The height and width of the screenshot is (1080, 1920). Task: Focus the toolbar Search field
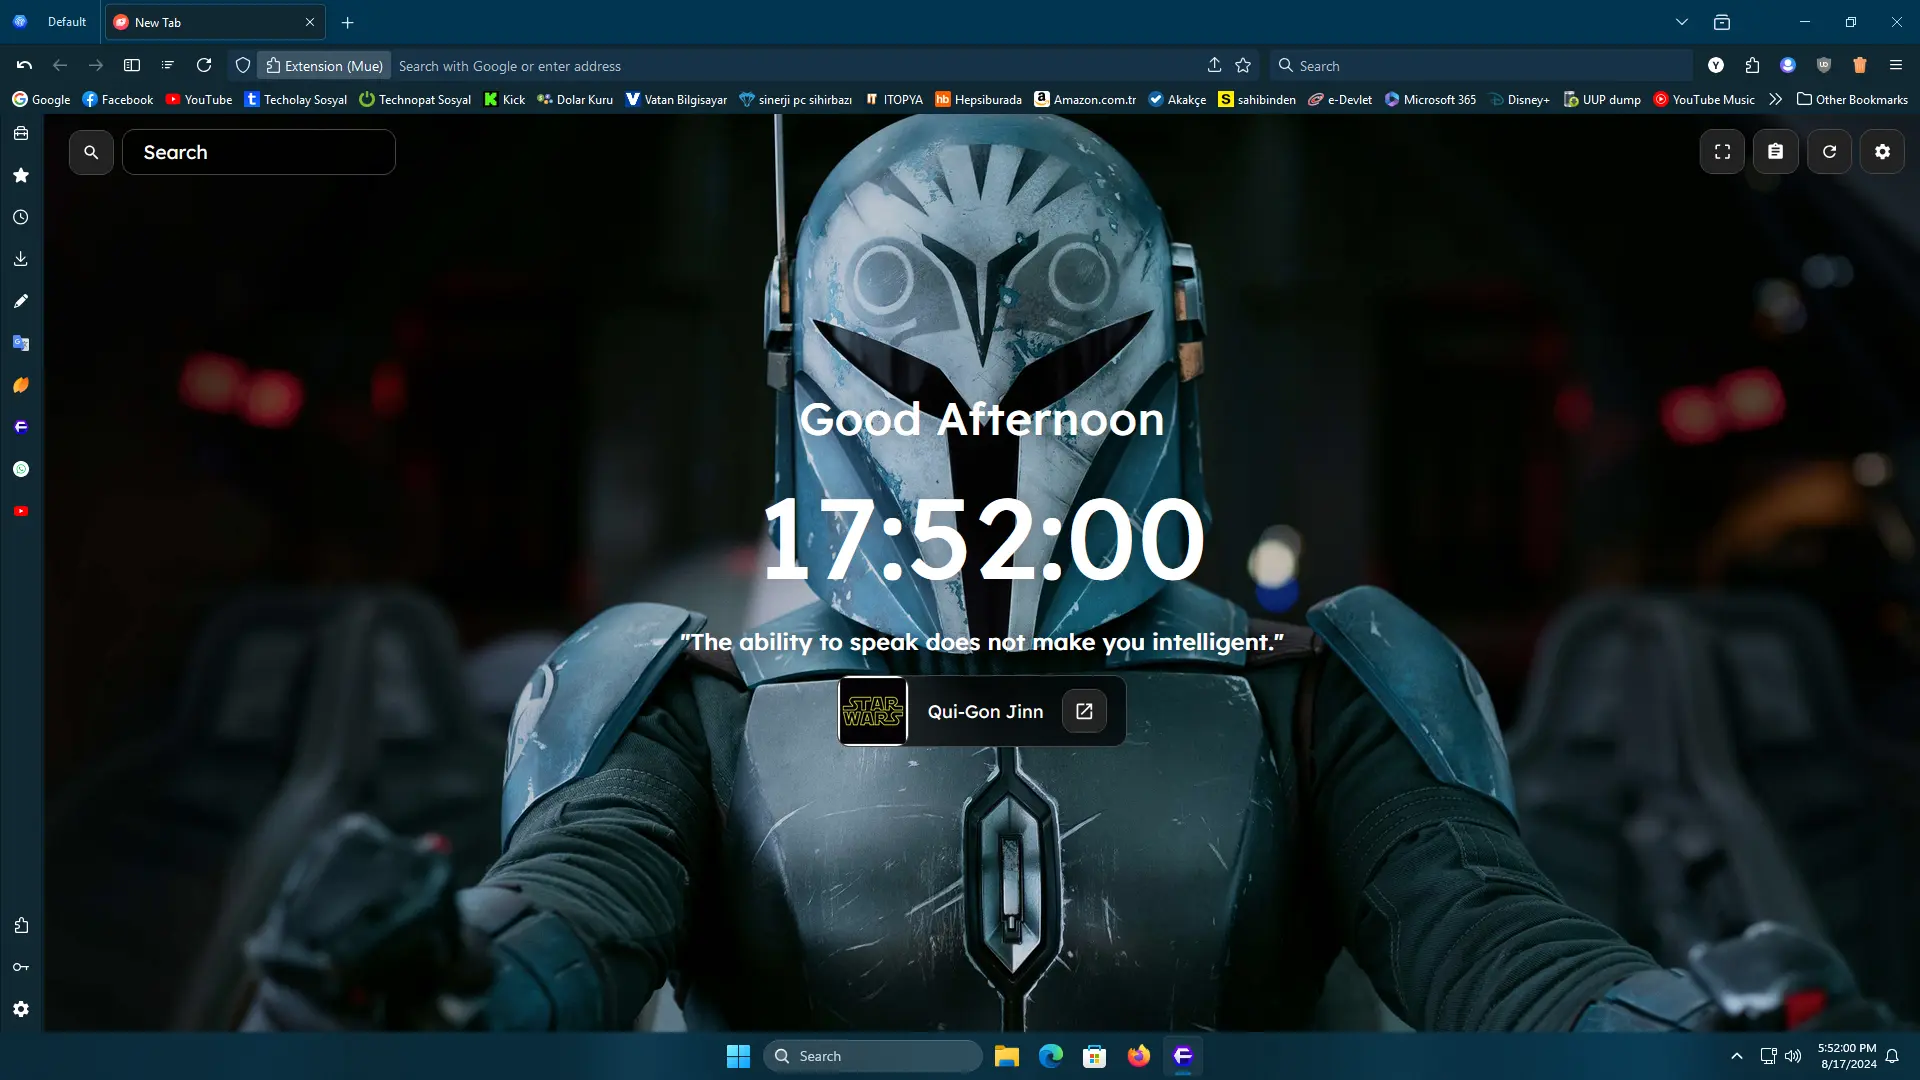coord(1481,66)
